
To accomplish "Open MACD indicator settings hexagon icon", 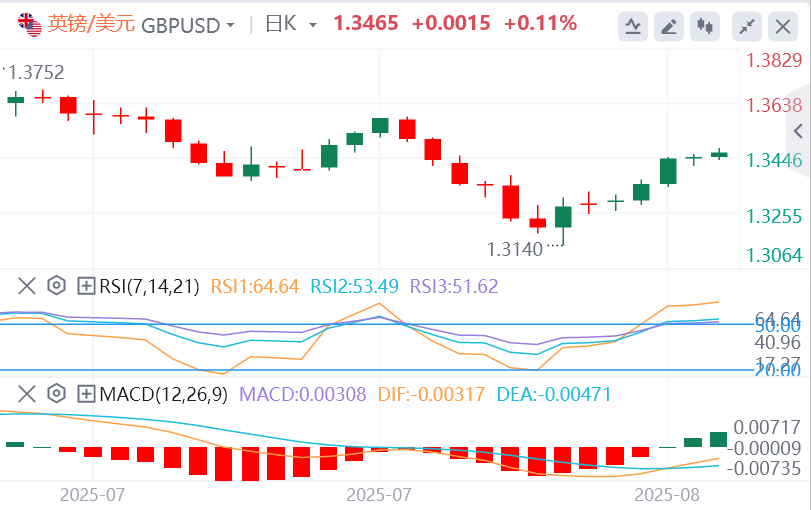I will (57, 394).
